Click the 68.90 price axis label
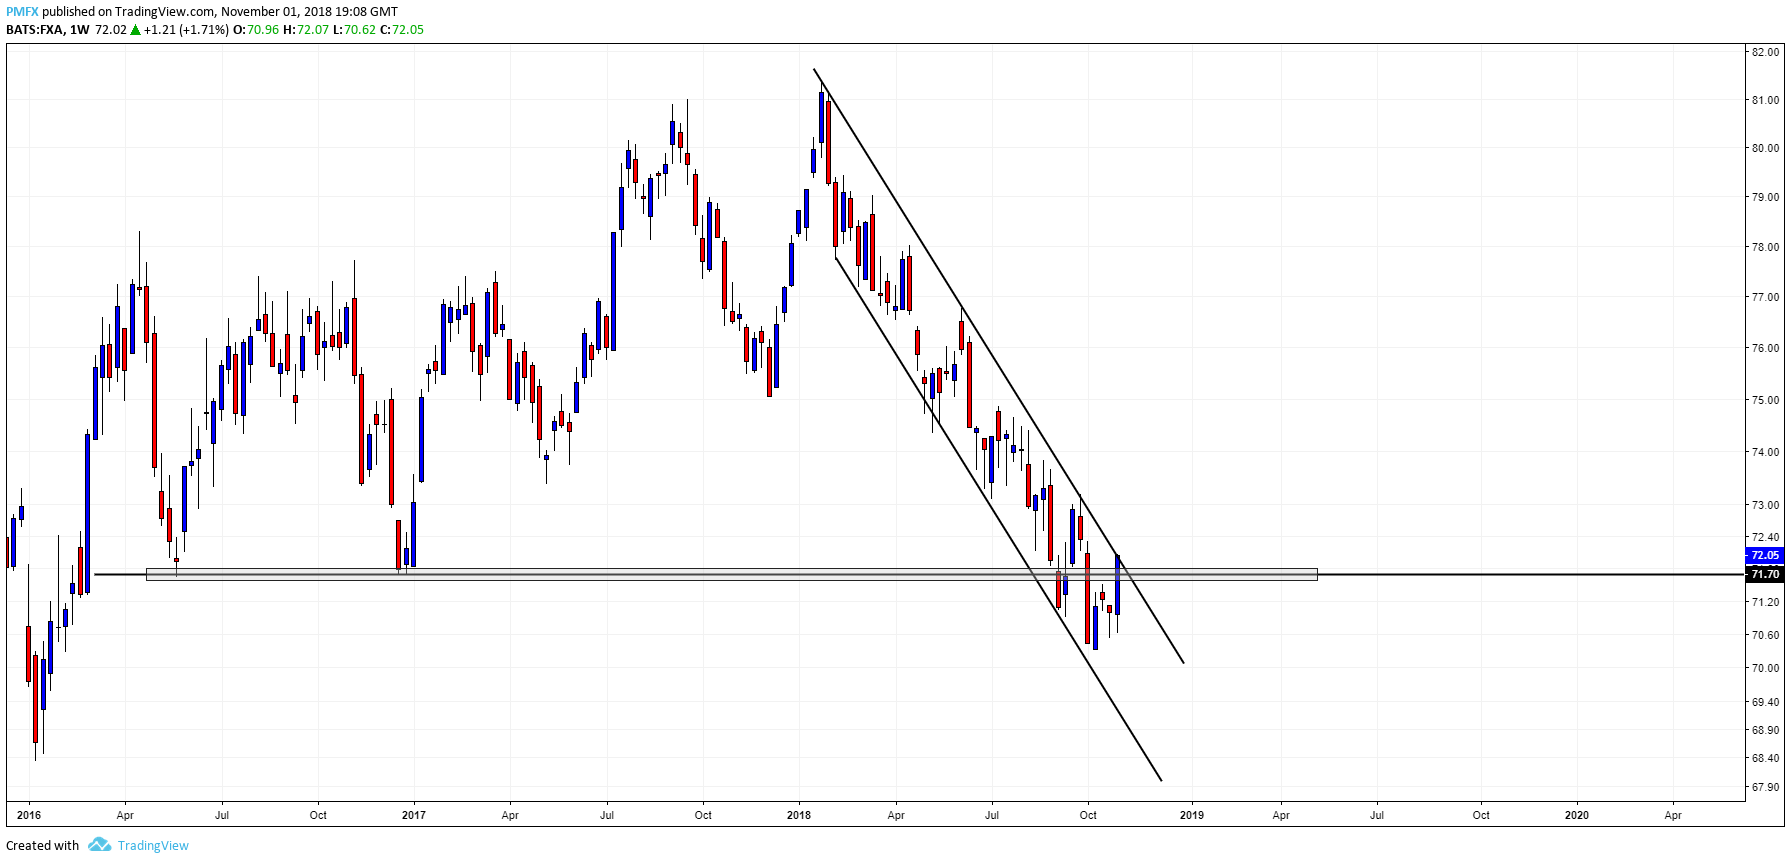 tap(1765, 730)
